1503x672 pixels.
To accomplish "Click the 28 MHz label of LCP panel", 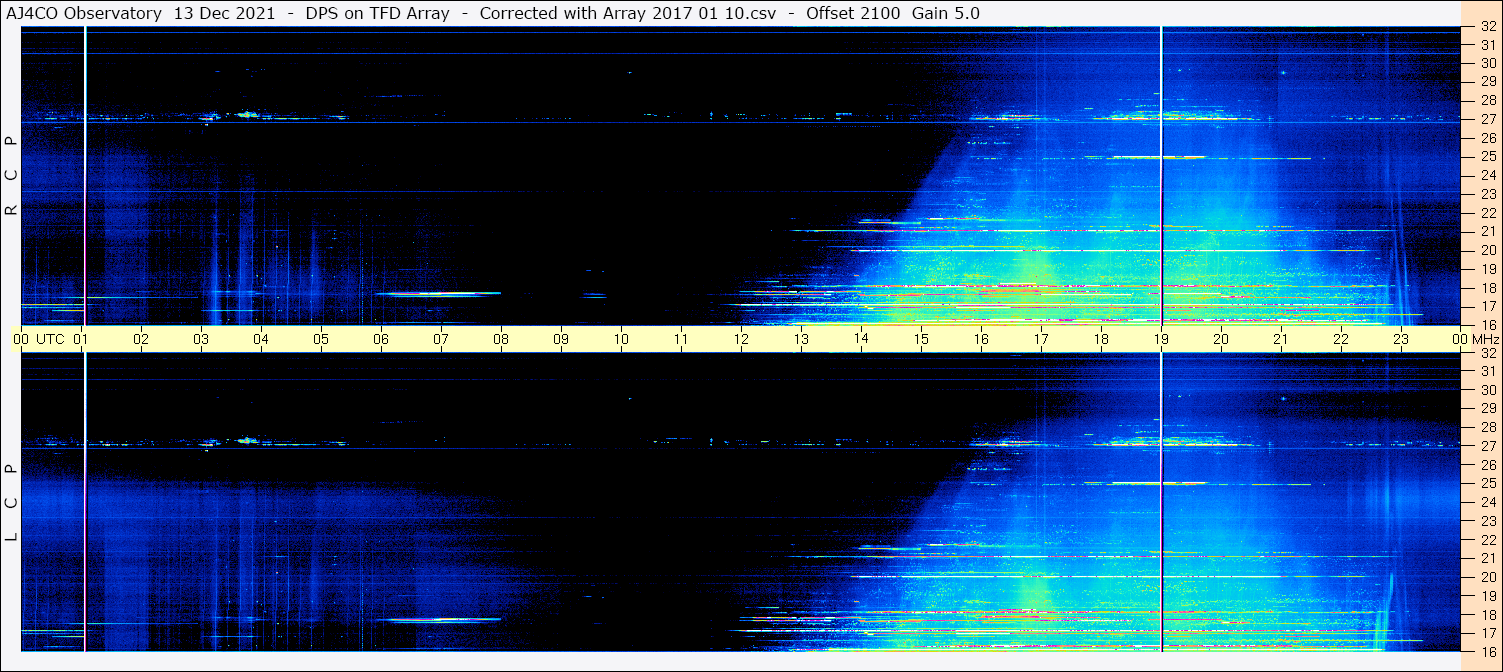I will [x=1487, y=427].
